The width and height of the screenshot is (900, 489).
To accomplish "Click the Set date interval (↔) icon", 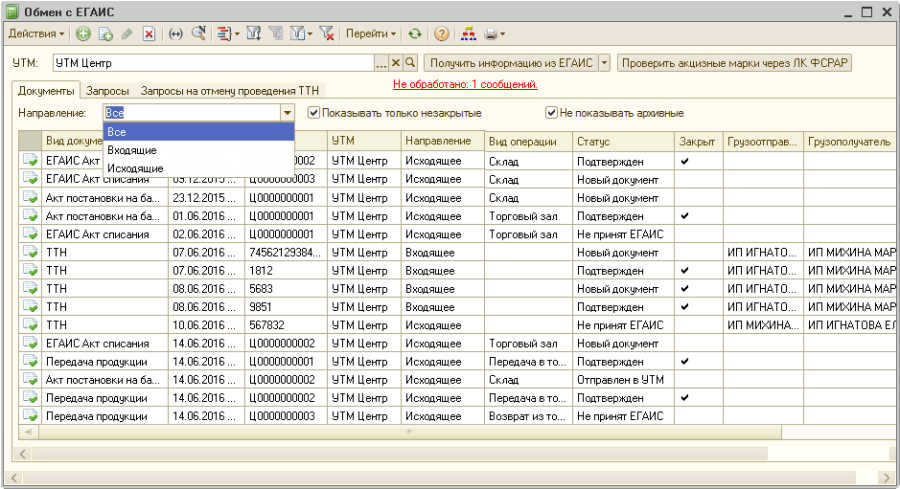I will (176, 34).
